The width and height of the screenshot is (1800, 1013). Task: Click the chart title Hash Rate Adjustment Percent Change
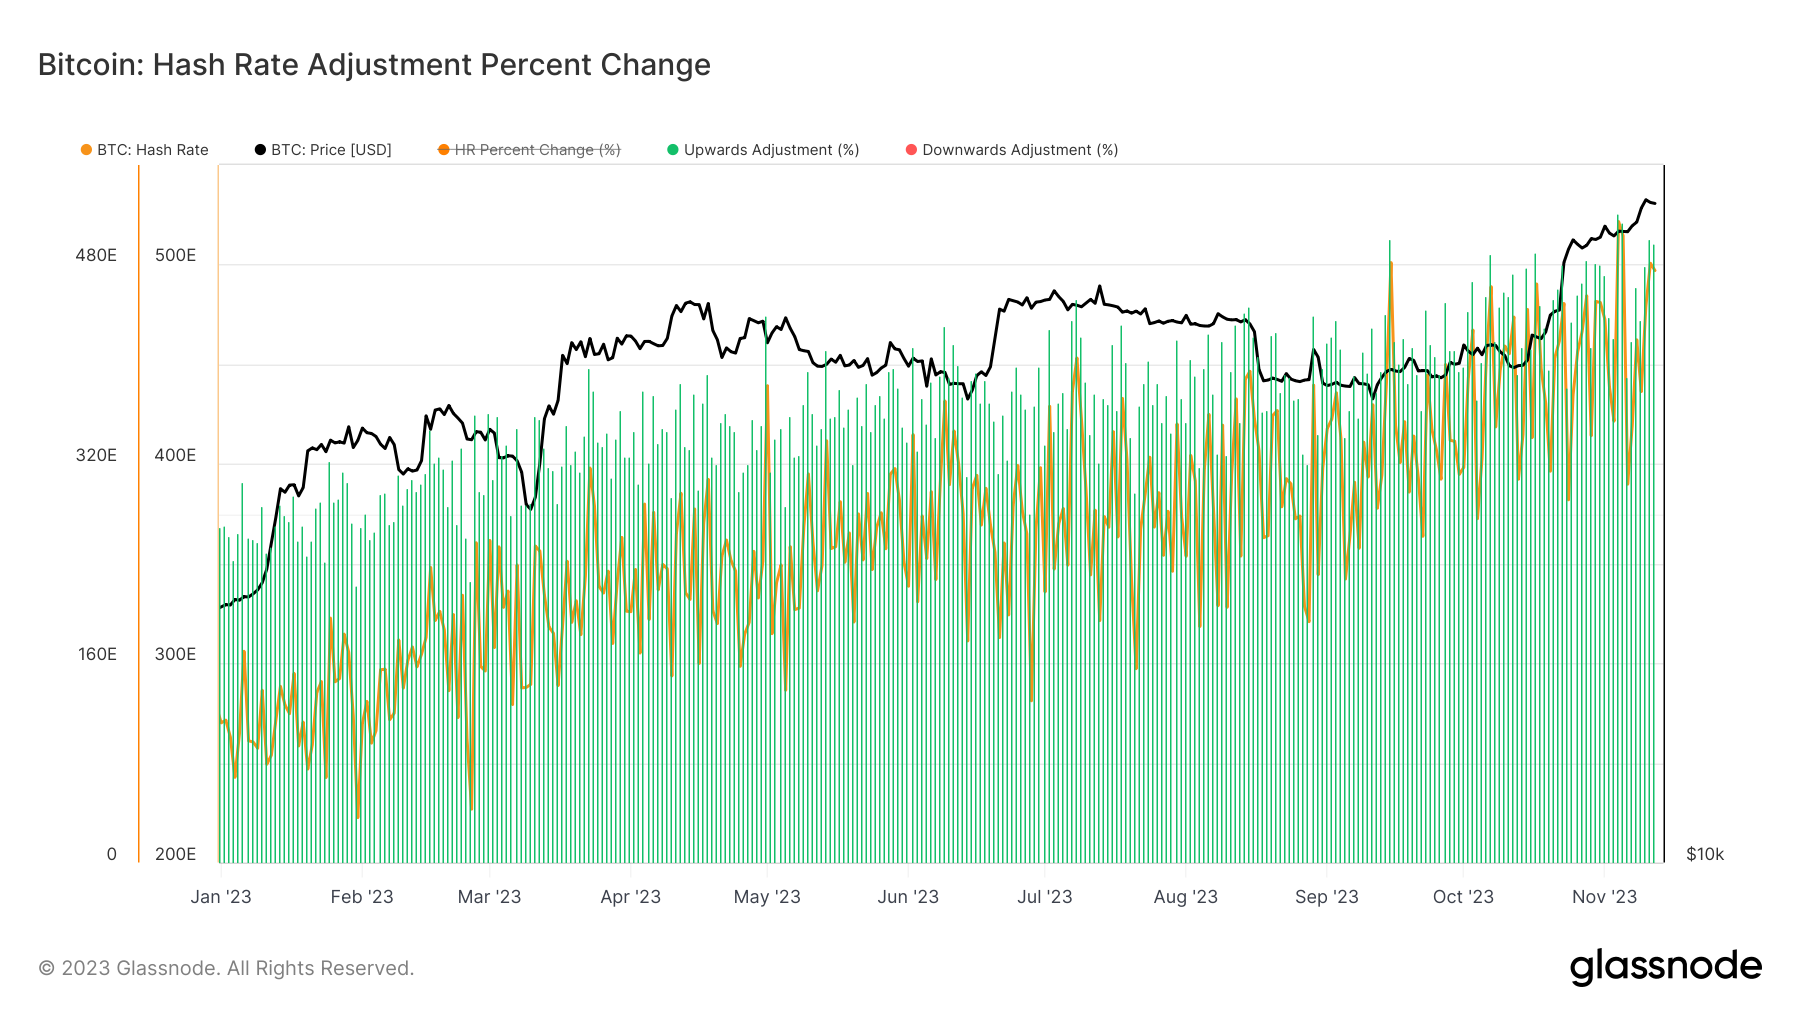pyautogui.click(x=374, y=65)
